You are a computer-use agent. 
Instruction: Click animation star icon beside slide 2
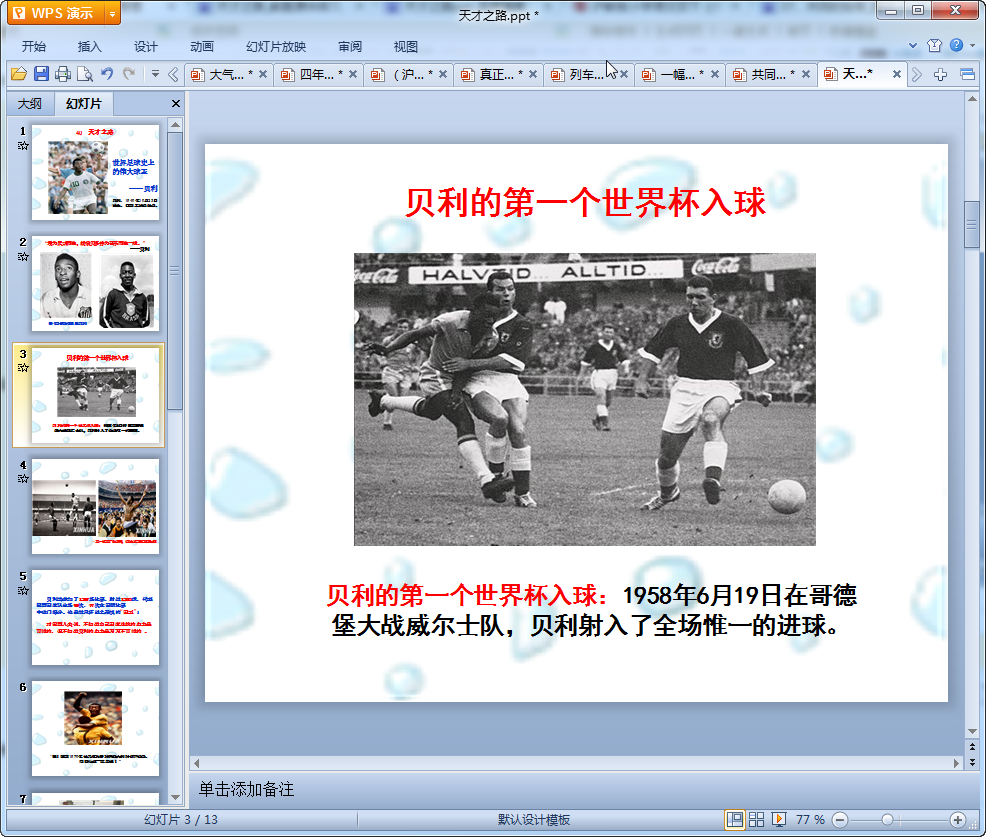click(x=23, y=257)
